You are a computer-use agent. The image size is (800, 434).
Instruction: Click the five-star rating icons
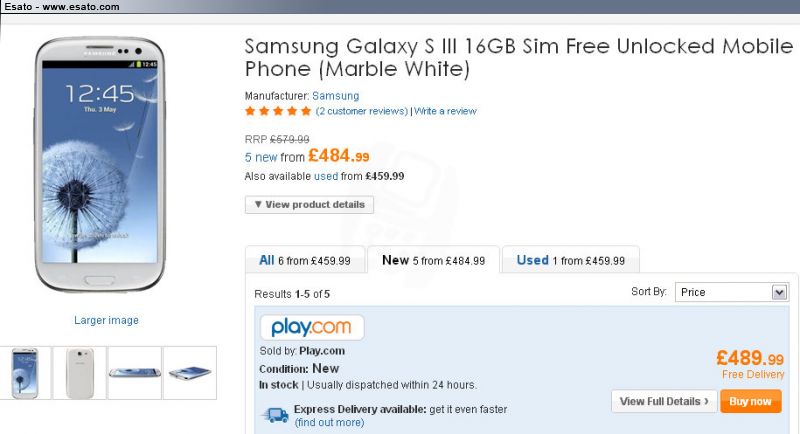[278, 111]
